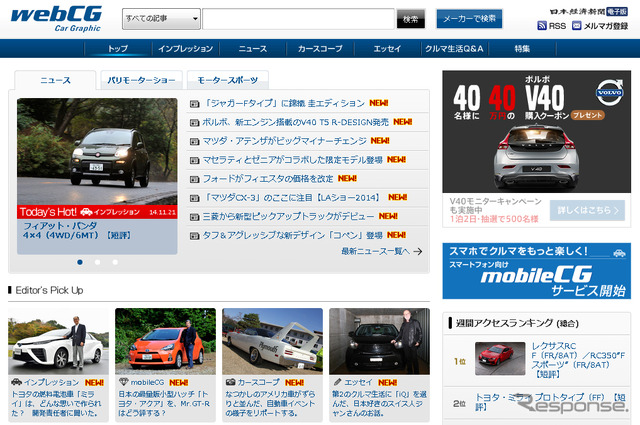Screen dimensions: 640x425
Task: Click the メーカーで検索 button
Action: pyautogui.click(x=469, y=19)
